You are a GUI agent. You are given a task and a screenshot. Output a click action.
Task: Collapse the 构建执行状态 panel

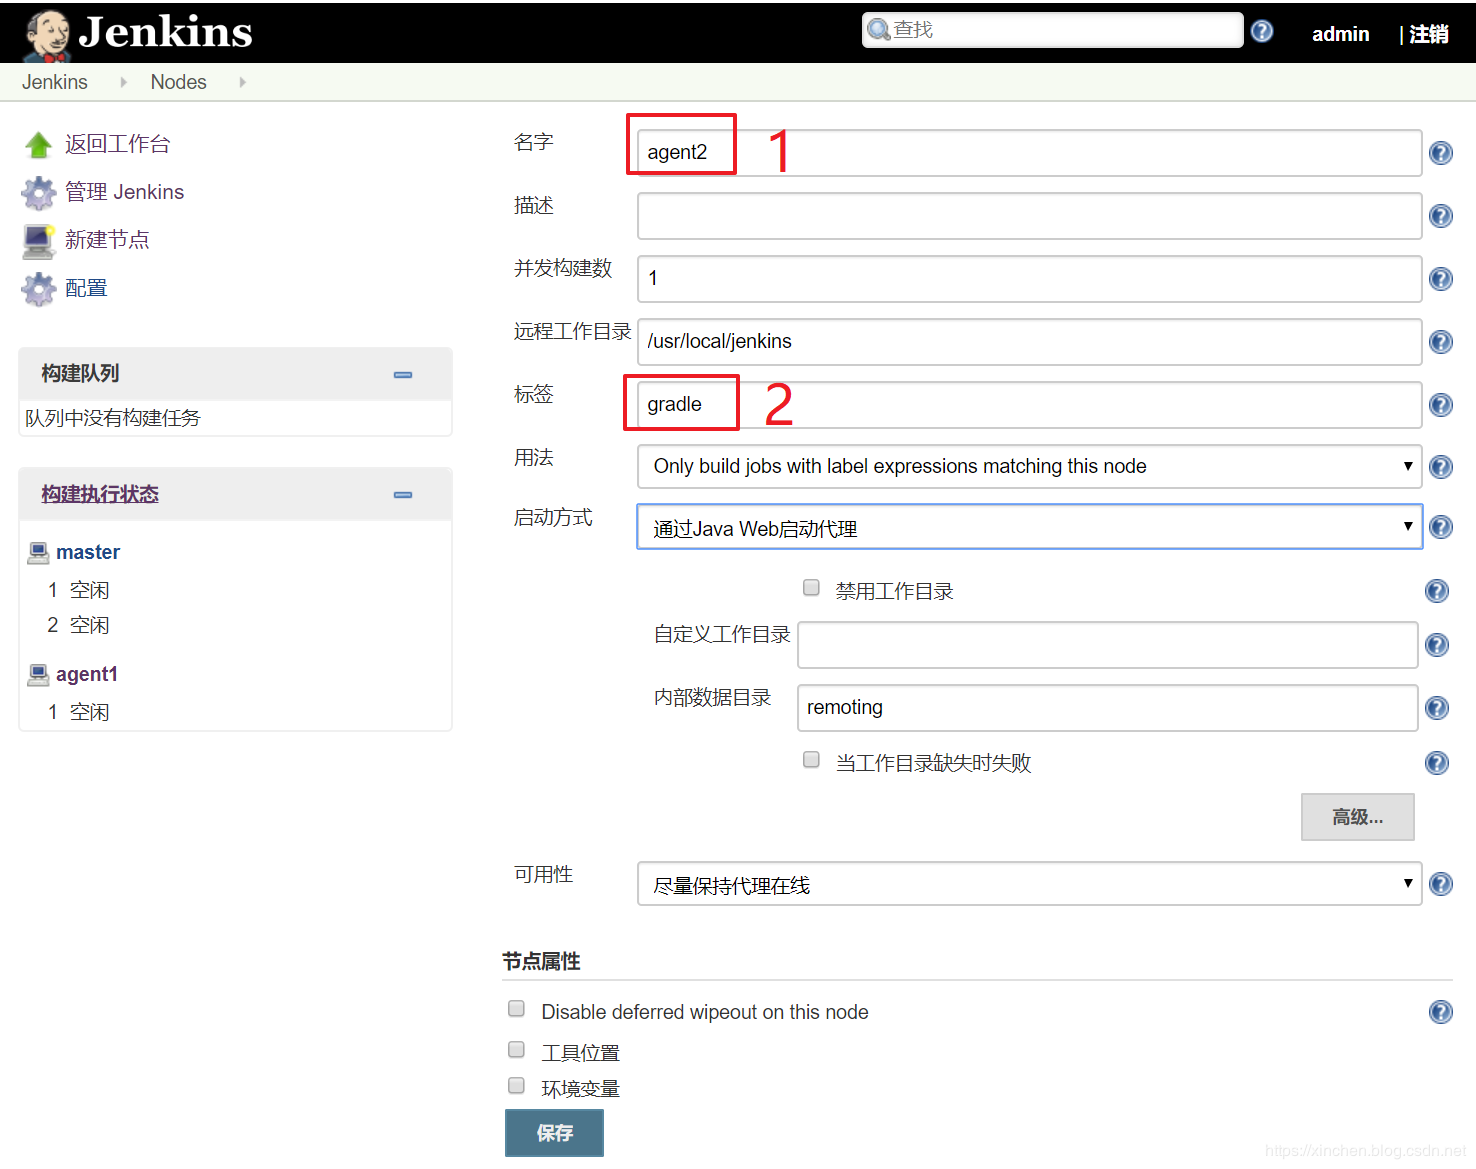[403, 495]
